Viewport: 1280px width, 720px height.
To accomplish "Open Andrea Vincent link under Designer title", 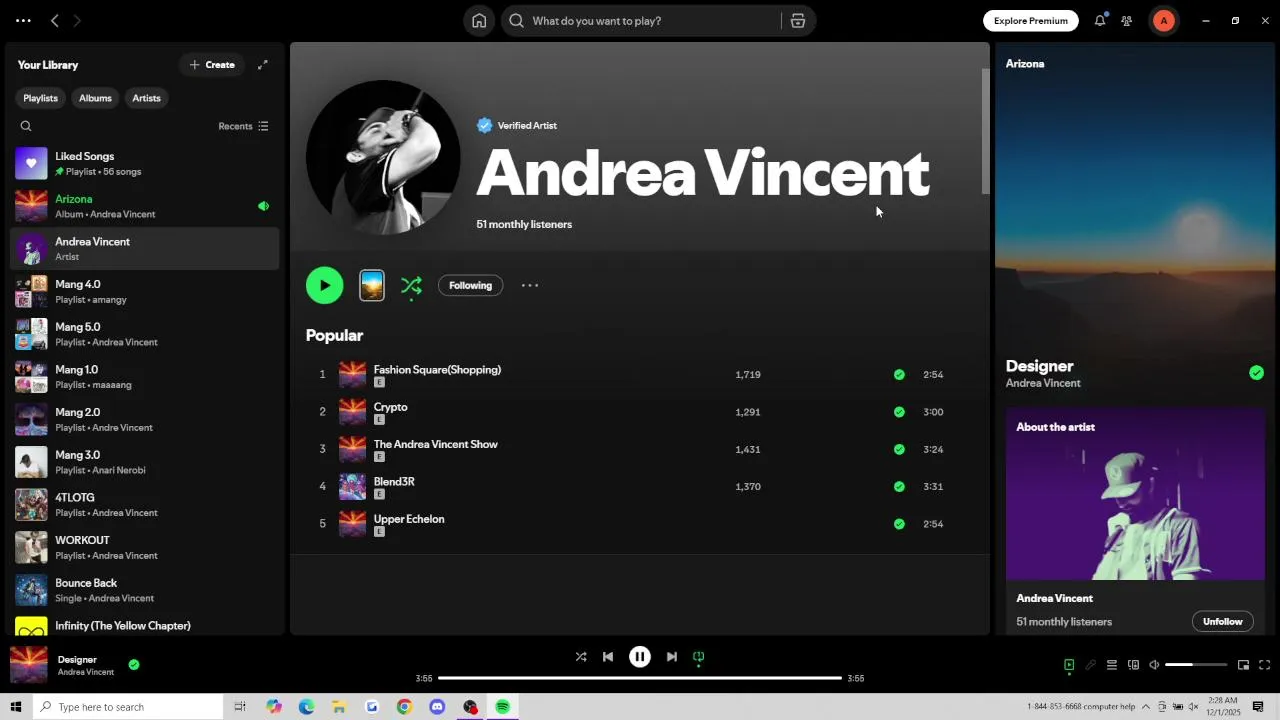I will [1043, 383].
